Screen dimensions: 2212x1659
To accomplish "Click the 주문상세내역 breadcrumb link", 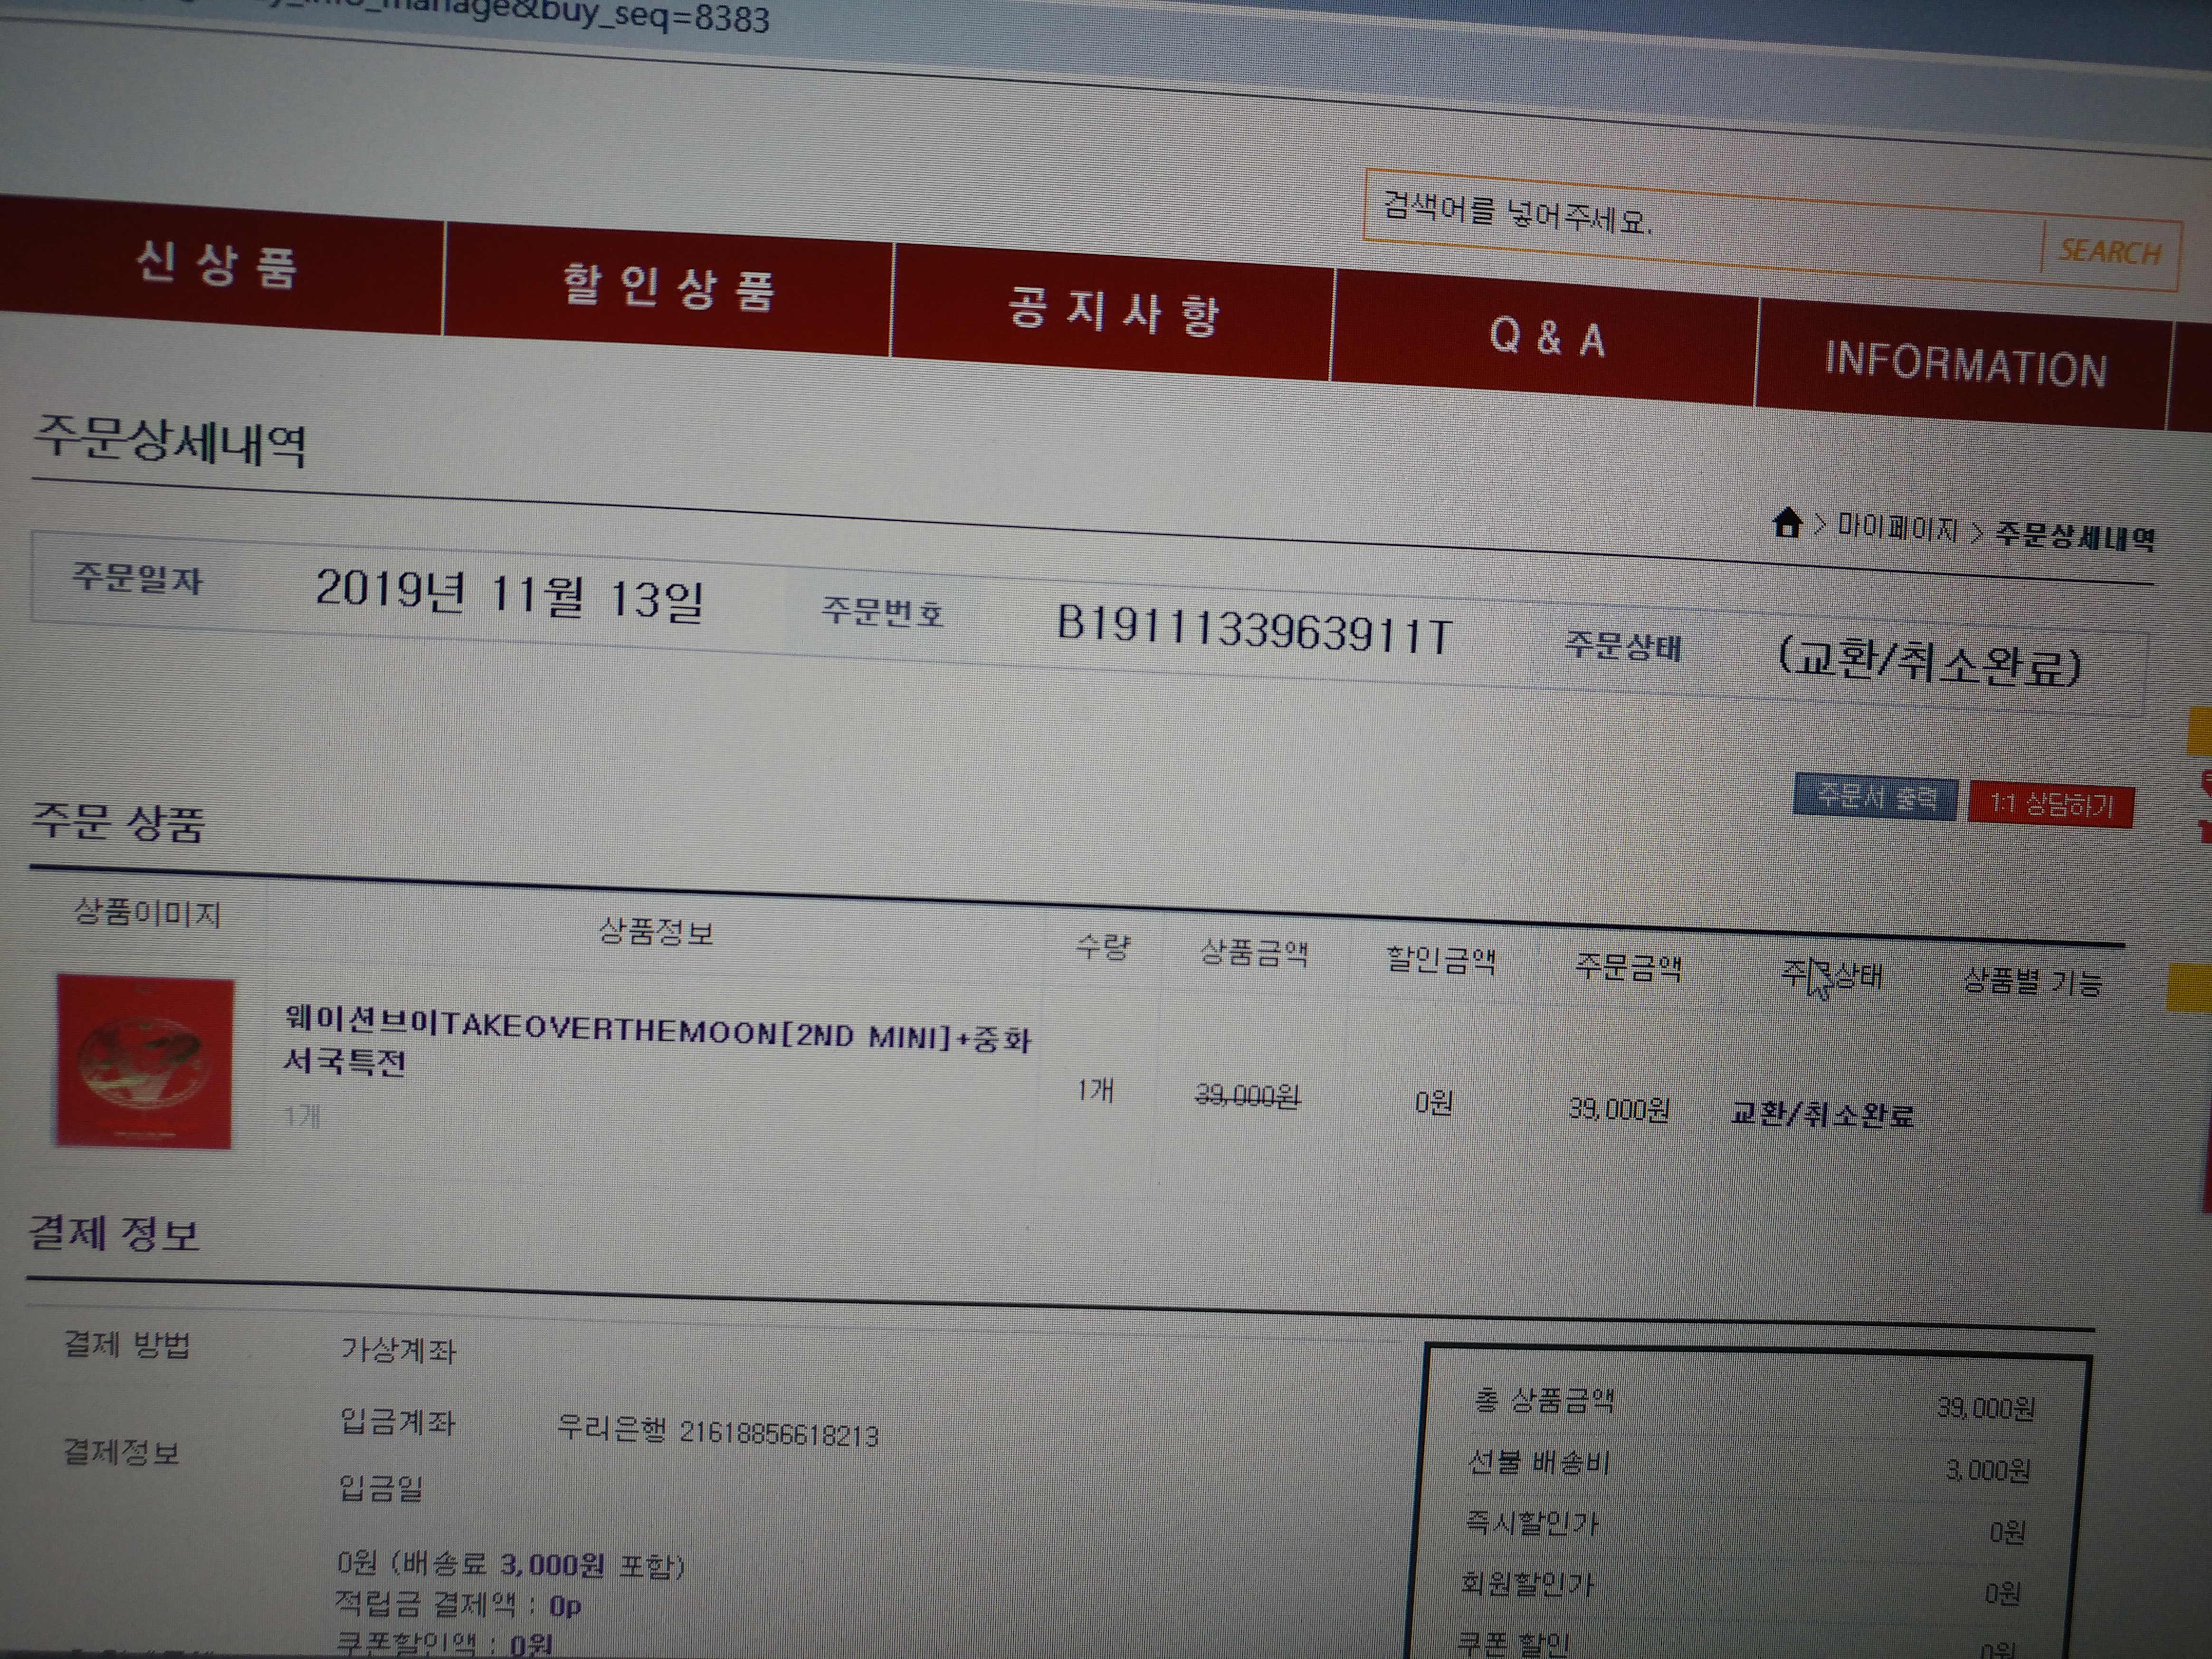I will (x=2074, y=538).
